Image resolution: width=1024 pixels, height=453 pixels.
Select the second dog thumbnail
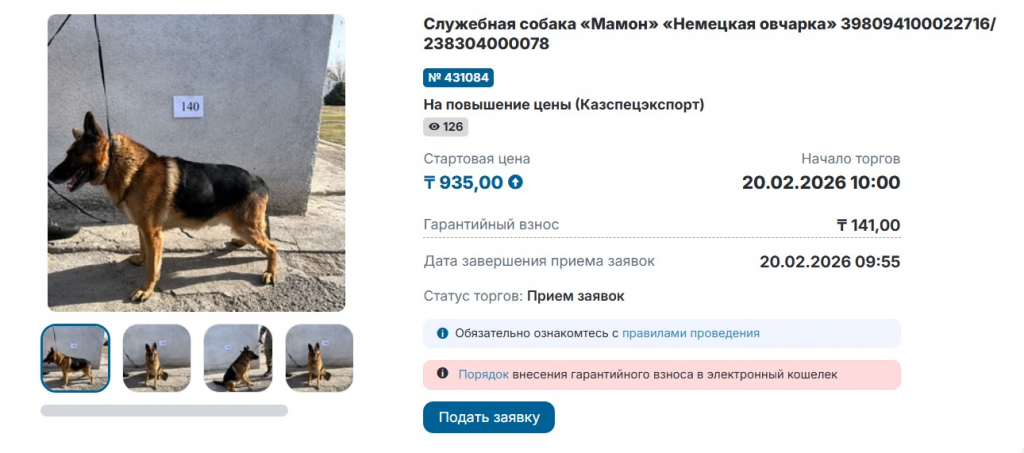click(x=156, y=358)
